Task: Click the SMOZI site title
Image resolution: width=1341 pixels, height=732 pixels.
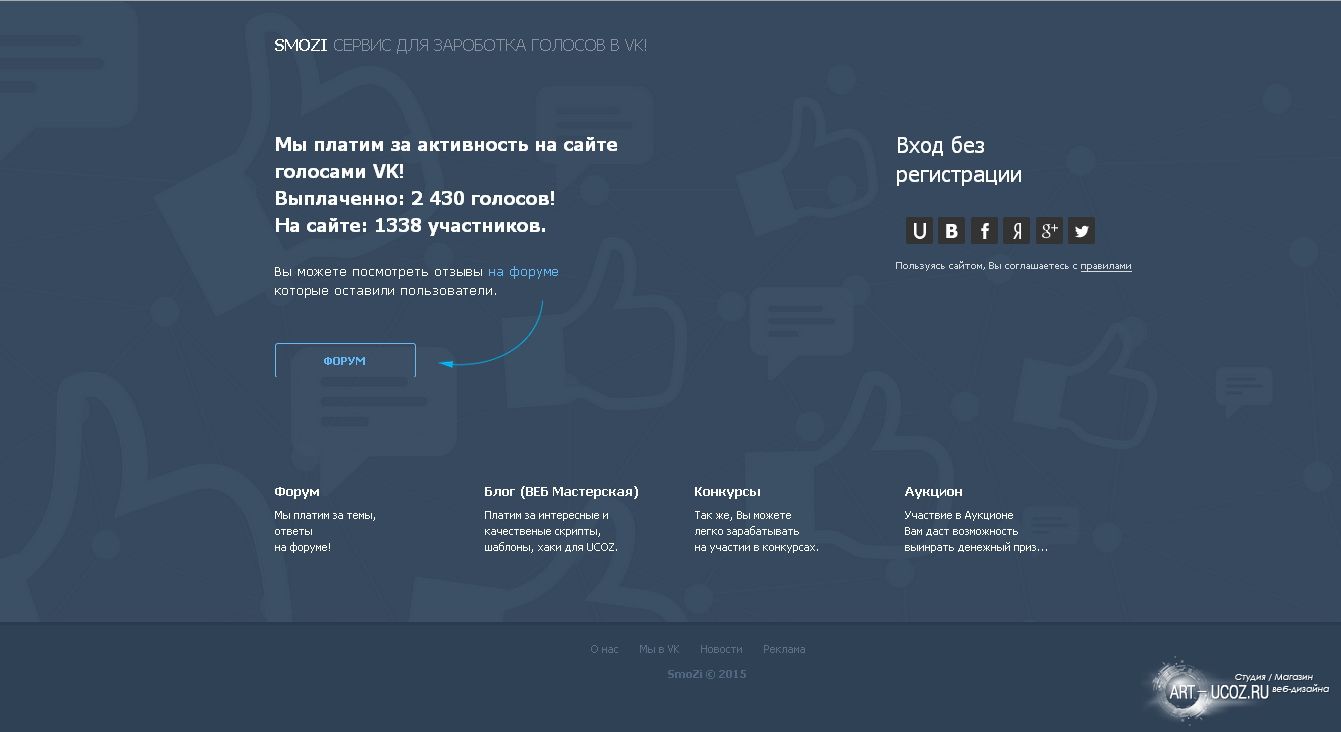Action: [301, 45]
